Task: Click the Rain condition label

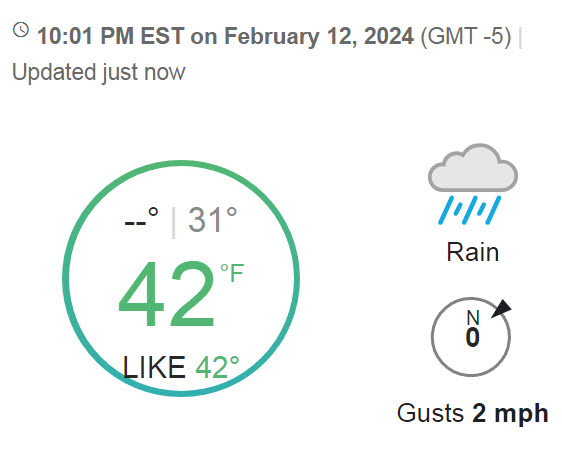Action: (472, 252)
